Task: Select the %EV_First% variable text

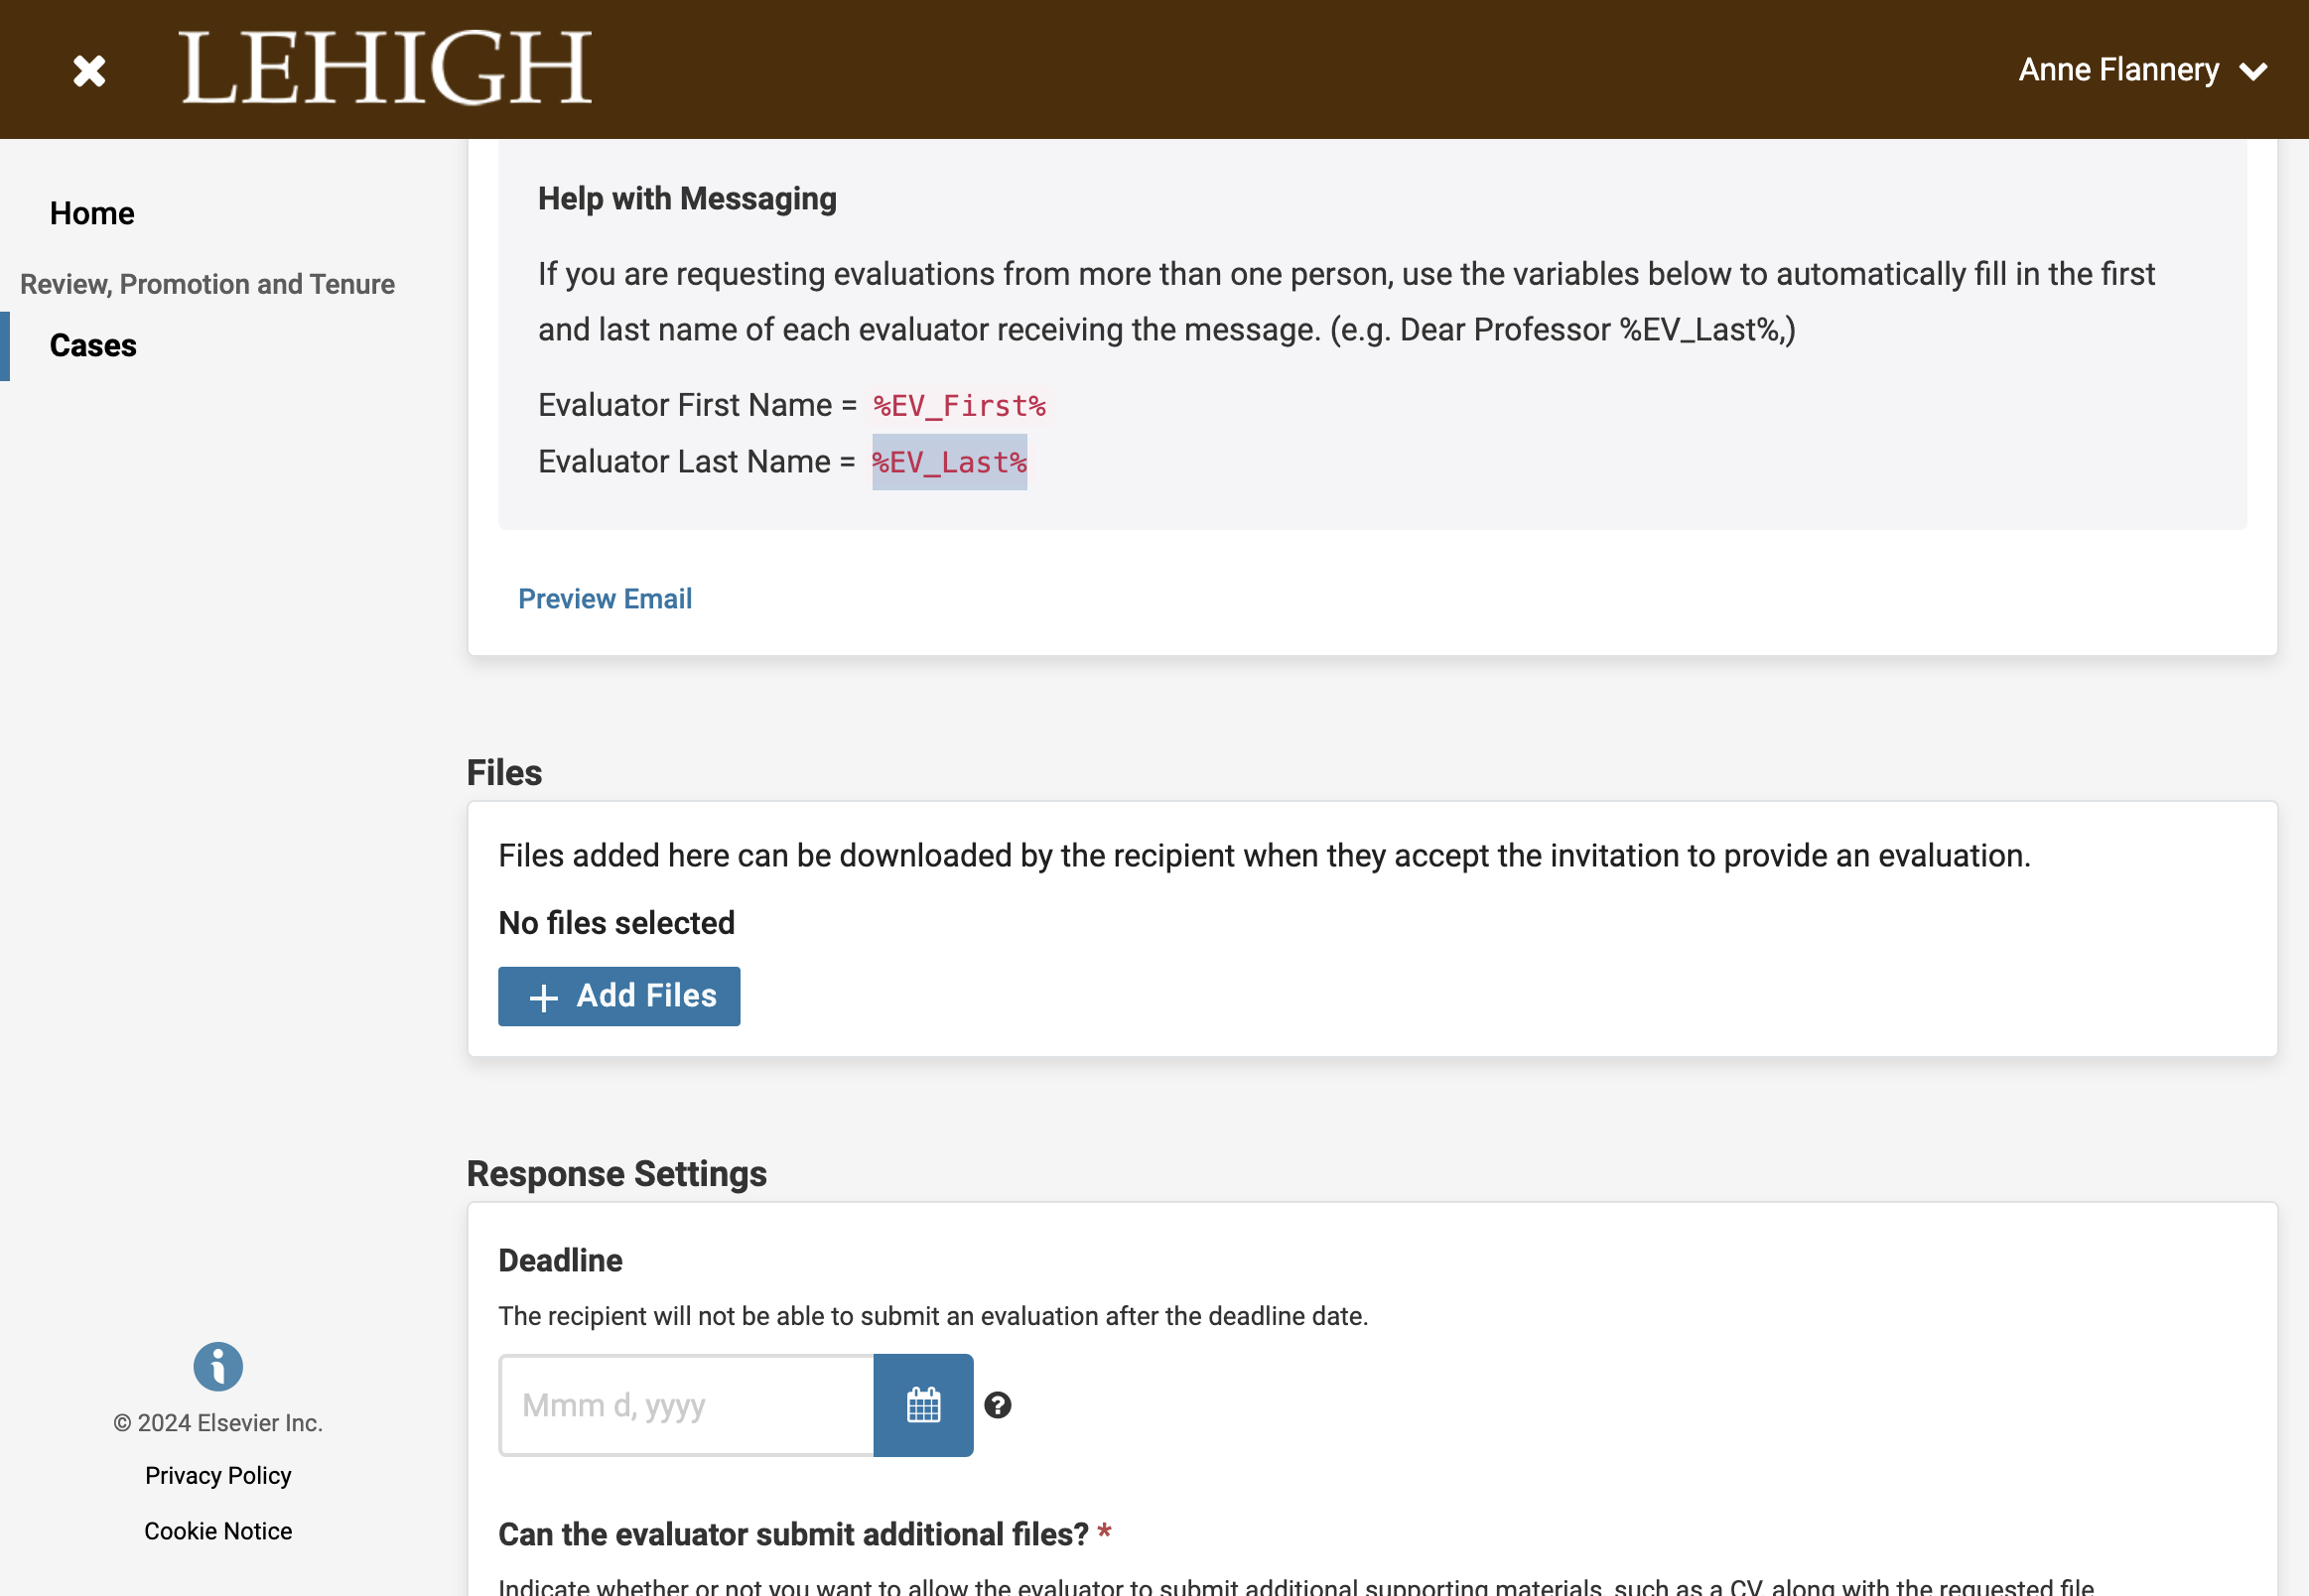Action: (959, 405)
